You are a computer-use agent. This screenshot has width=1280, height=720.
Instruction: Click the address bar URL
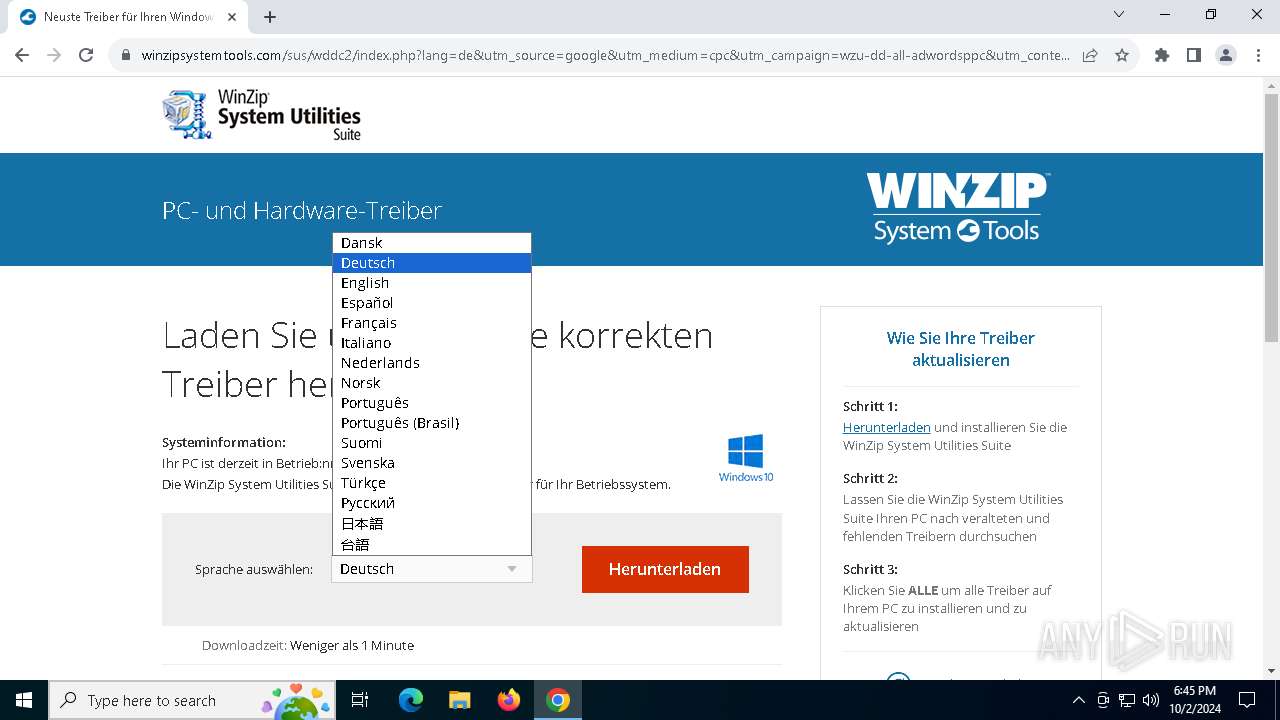coord(605,56)
